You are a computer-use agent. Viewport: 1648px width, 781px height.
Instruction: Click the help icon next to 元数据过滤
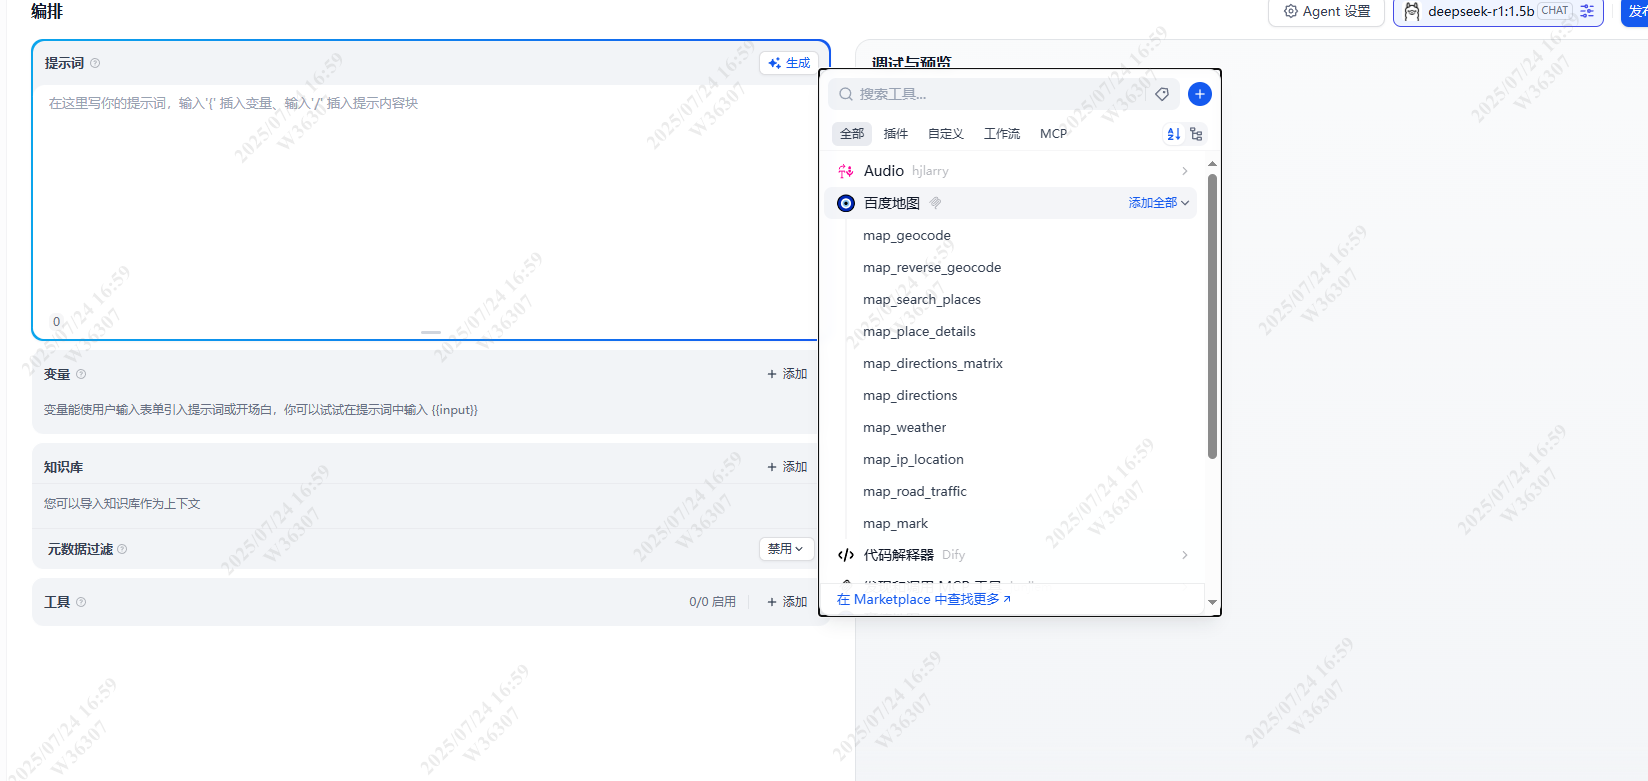point(122,549)
